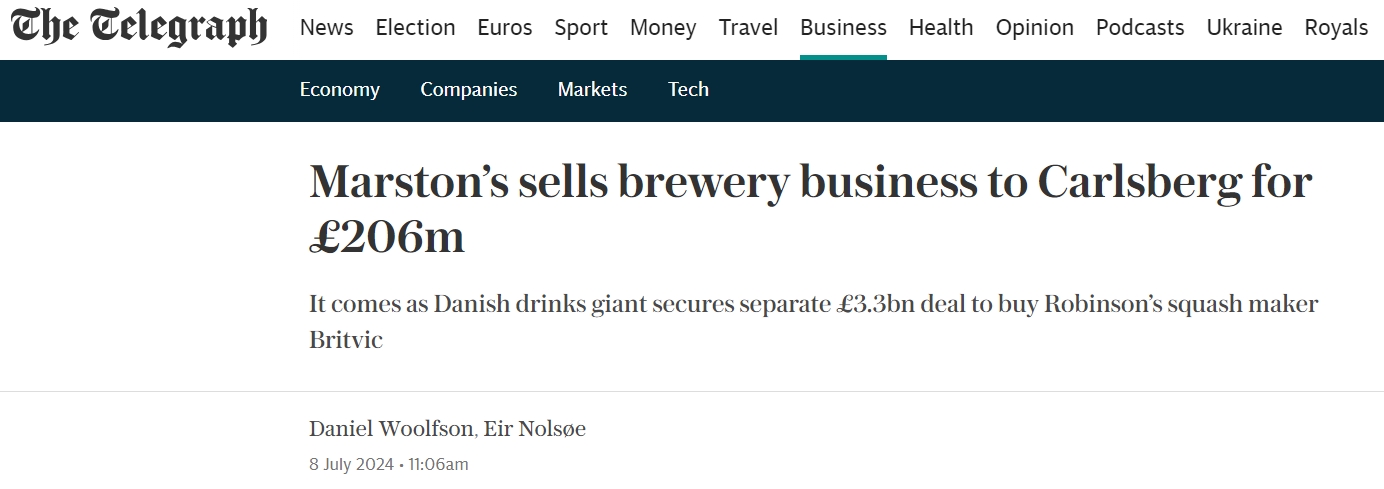Open author Eir Nolsøe's profile
1384x489 pixels.
coord(535,429)
